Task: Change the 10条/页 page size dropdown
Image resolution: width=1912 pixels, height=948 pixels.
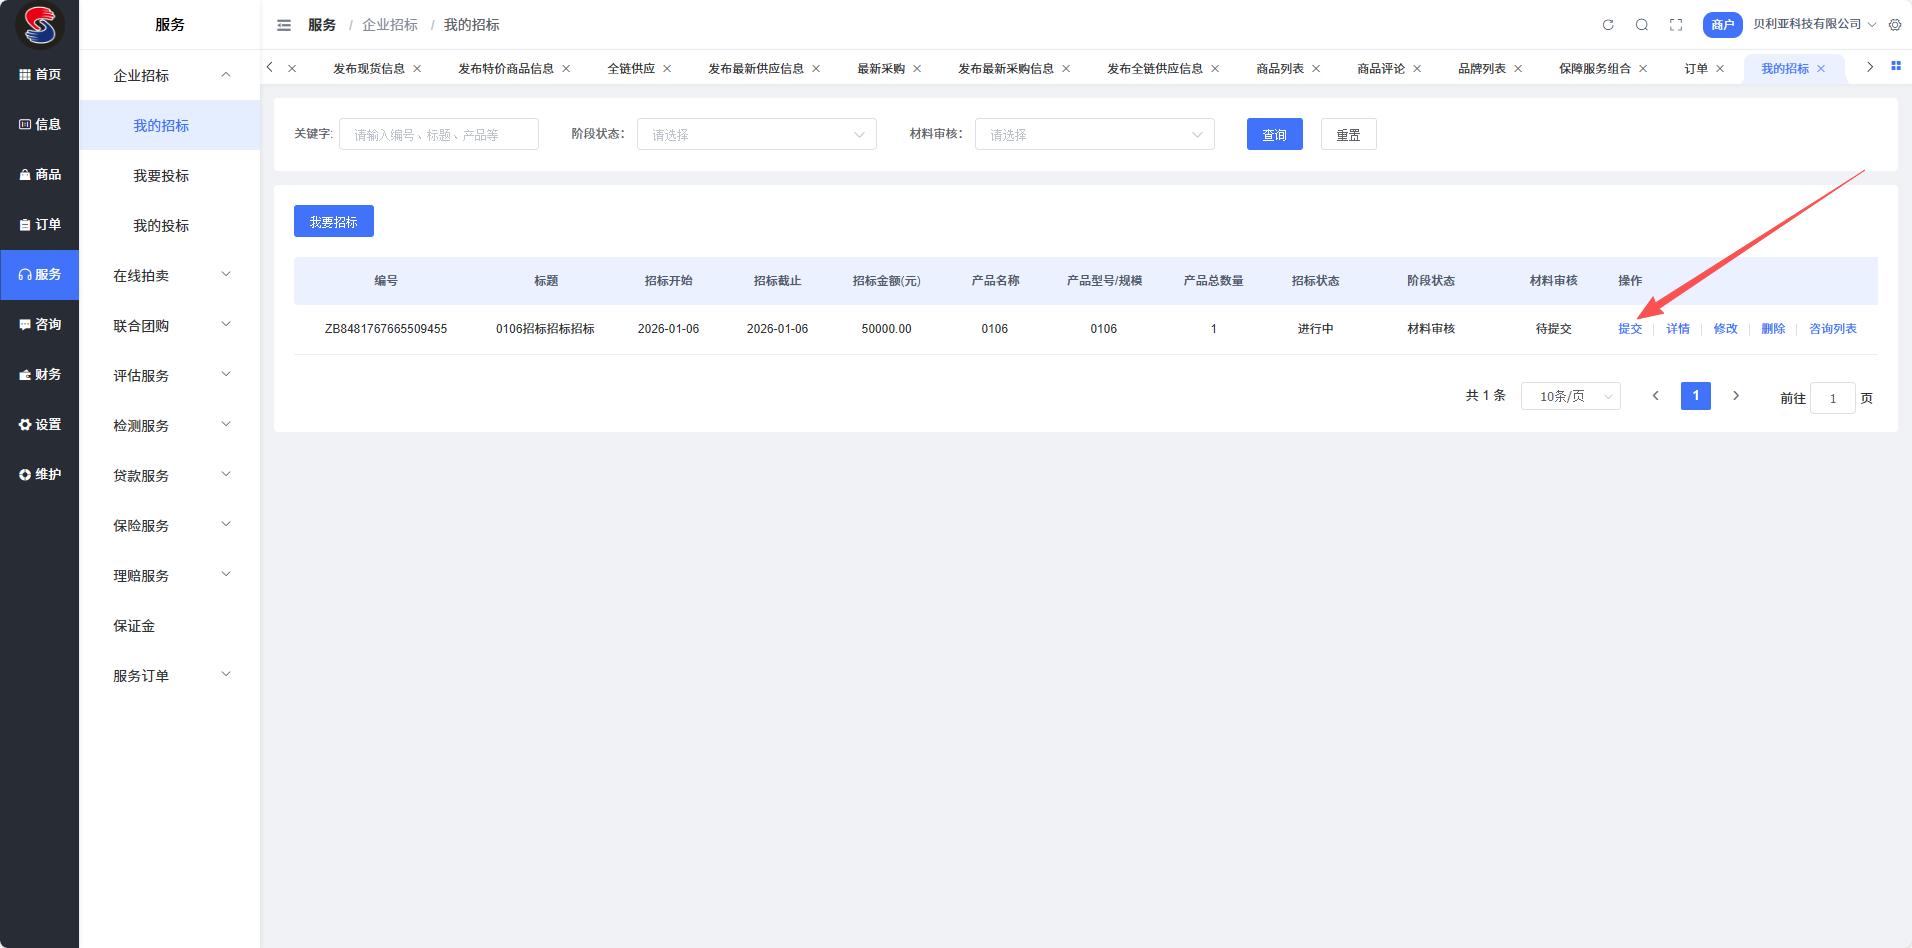Action: click(x=1570, y=397)
